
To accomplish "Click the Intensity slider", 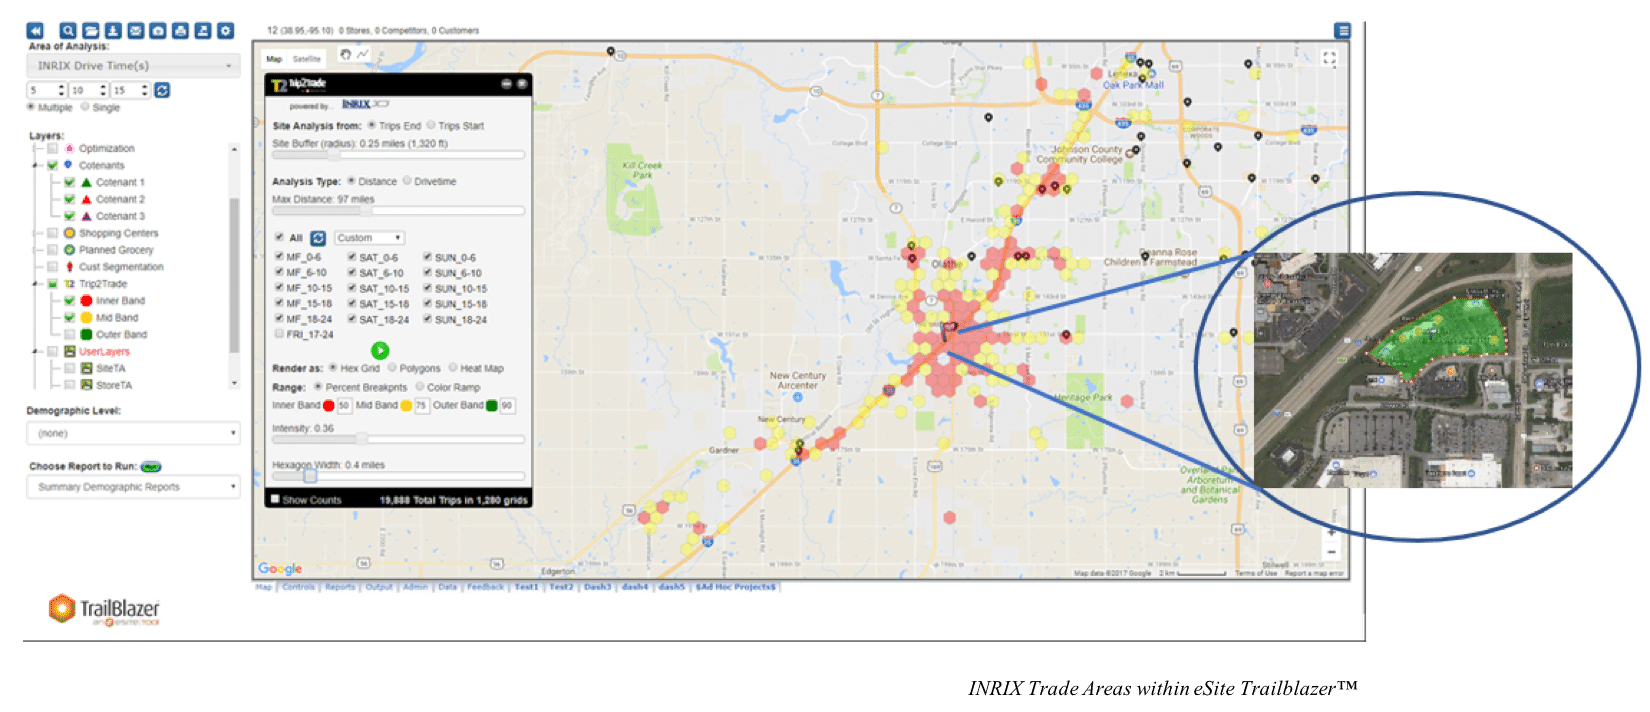I will (398, 439).
